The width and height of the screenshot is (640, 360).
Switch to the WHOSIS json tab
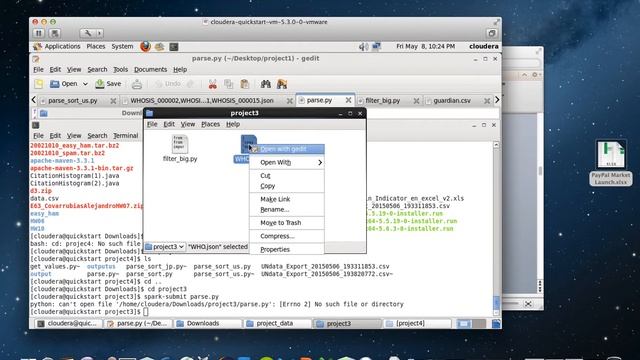pyautogui.click(x=202, y=100)
